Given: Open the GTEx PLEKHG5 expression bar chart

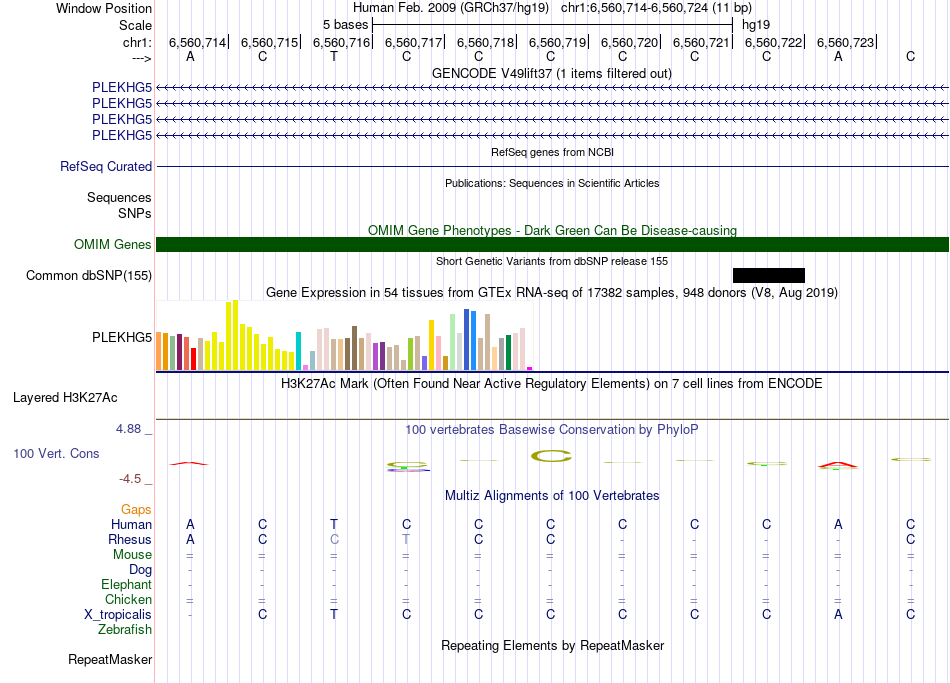Looking at the screenshot, I should 344,335.
